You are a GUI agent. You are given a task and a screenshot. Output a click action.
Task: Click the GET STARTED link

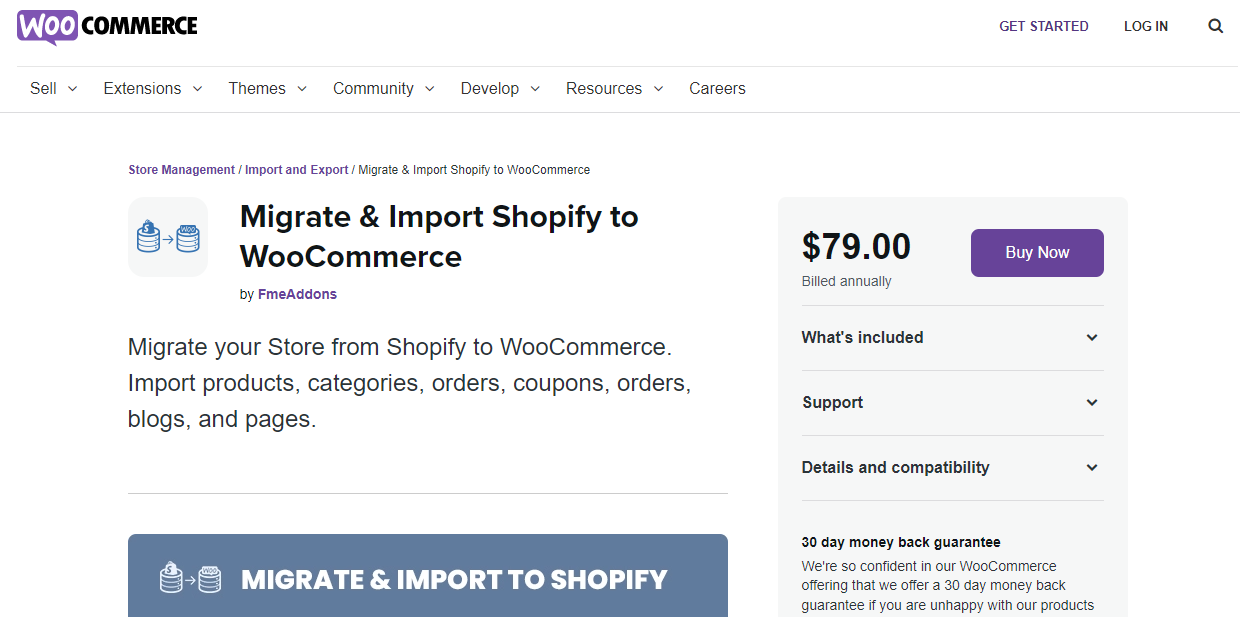pos(1044,26)
